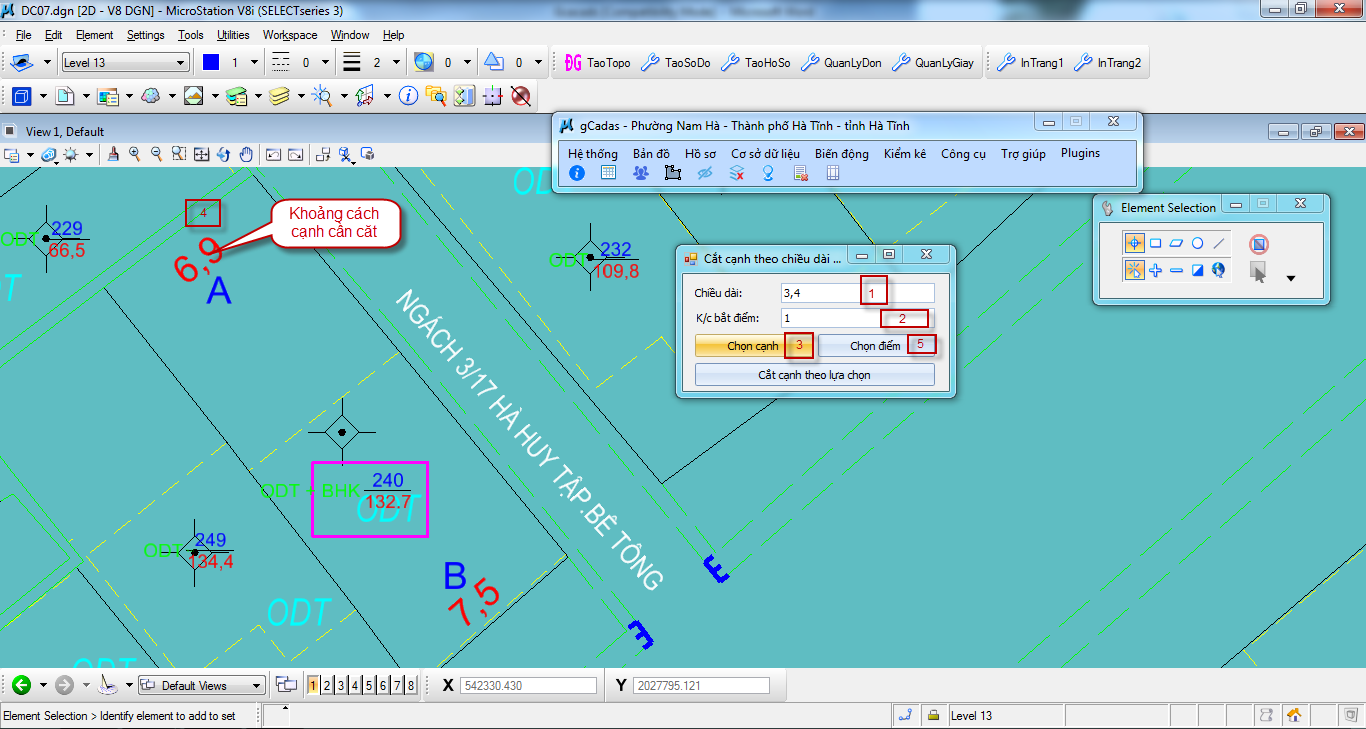Toggle view number 3 button

tap(341, 685)
